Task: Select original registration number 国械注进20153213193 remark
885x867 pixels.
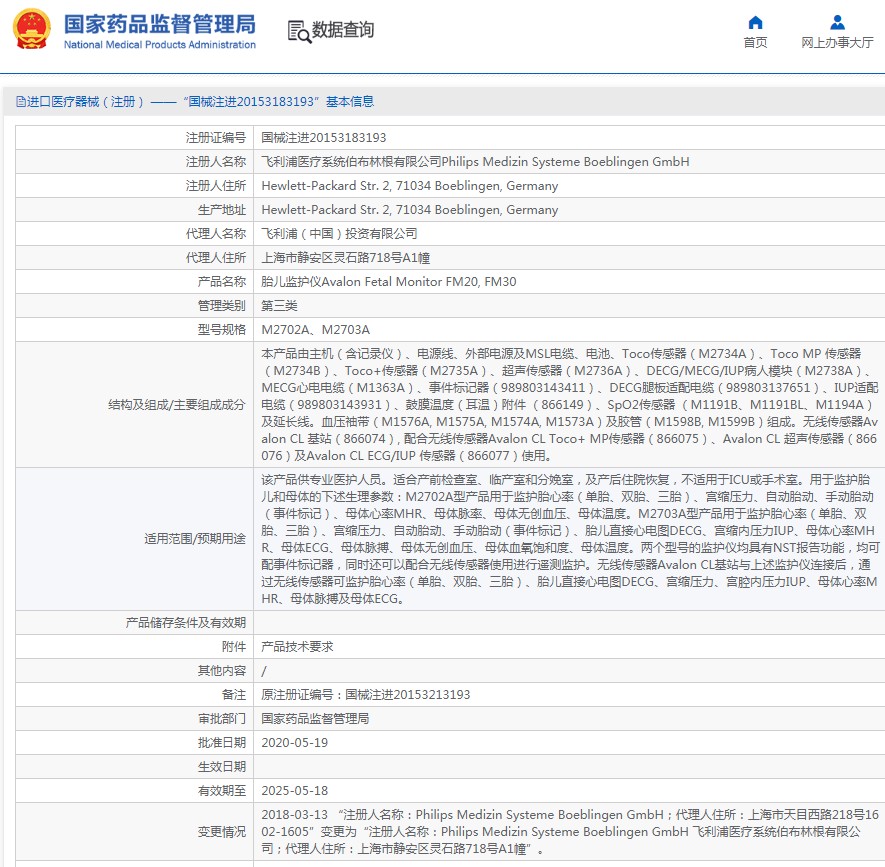Action: click(x=366, y=695)
